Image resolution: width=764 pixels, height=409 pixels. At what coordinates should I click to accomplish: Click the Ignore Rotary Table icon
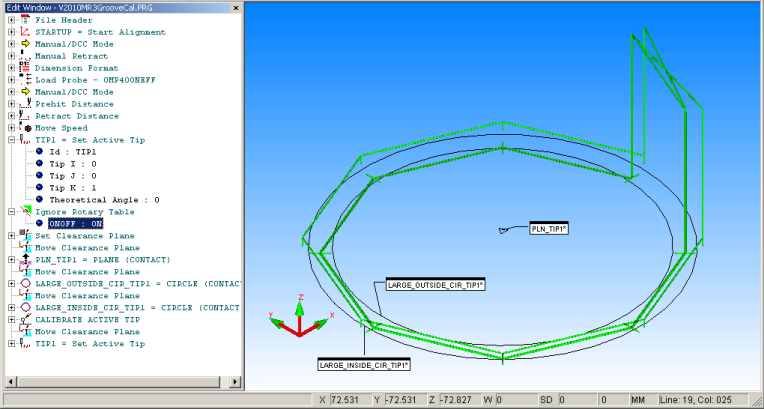pyautogui.click(x=25, y=212)
